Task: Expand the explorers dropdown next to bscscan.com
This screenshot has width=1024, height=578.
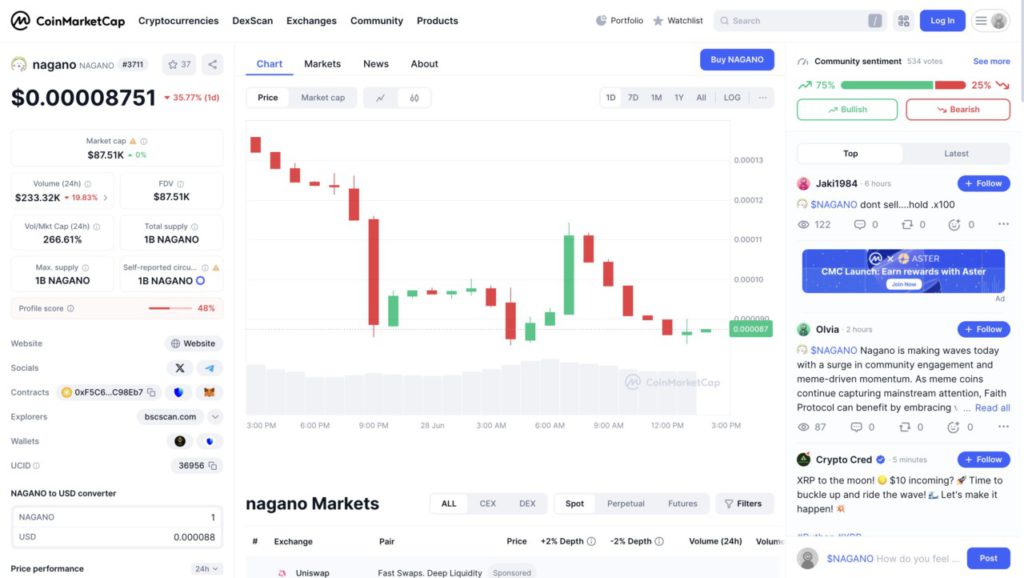Action: (x=215, y=417)
